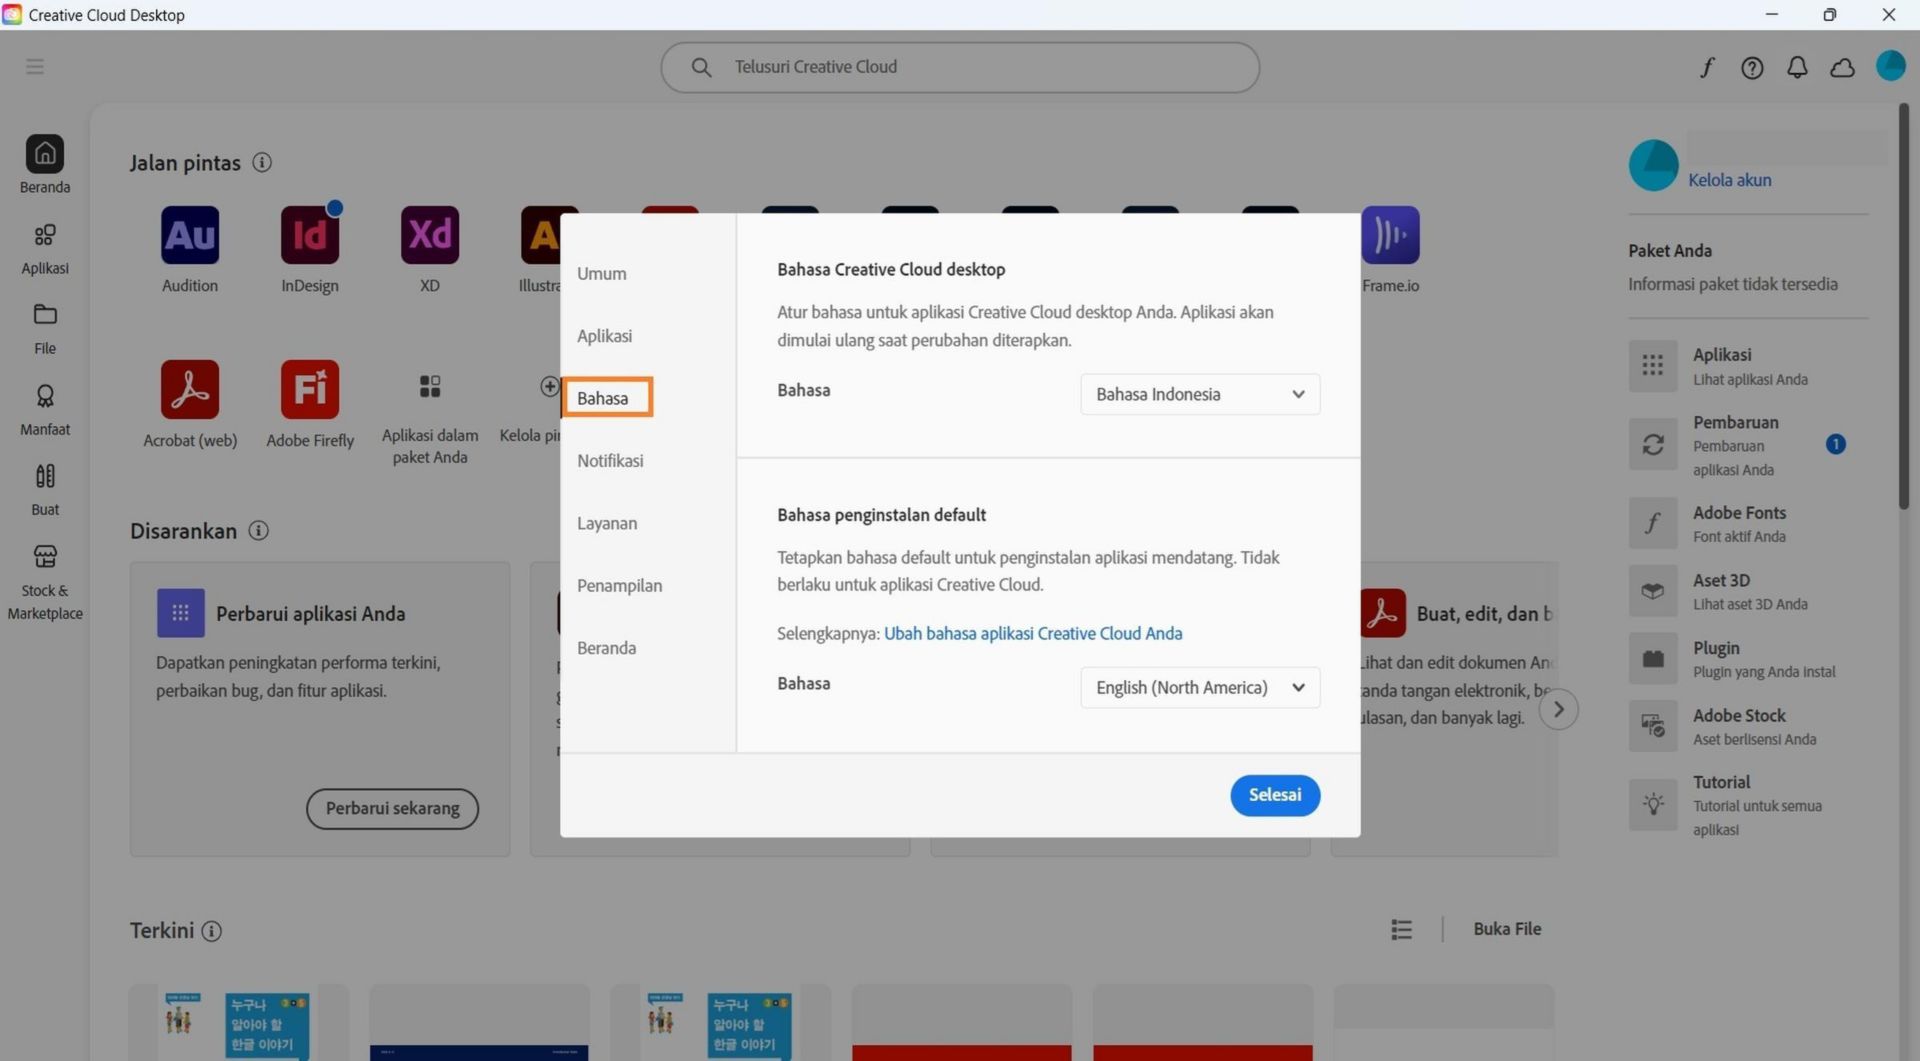Select the Penampilan preferences tab
The width and height of the screenshot is (1920, 1061).
click(x=619, y=586)
